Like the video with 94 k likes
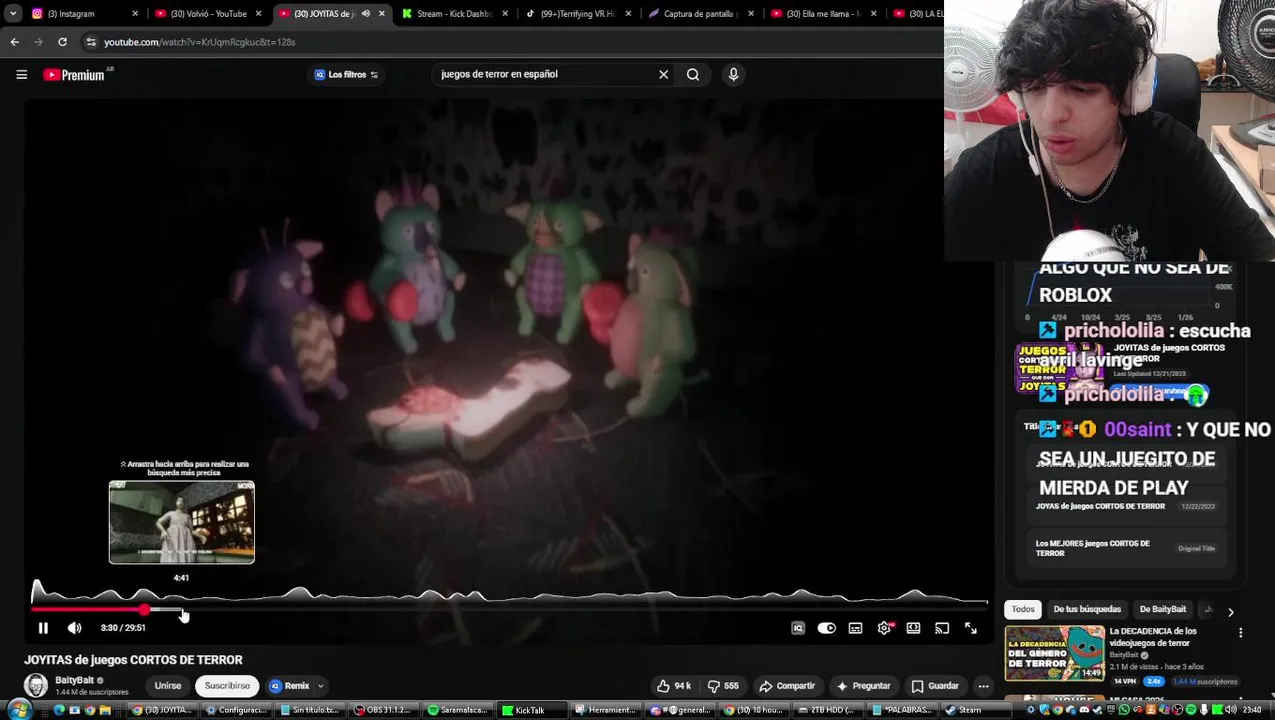Image resolution: width=1275 pixels, height=720 pixels. click(674, 686)
